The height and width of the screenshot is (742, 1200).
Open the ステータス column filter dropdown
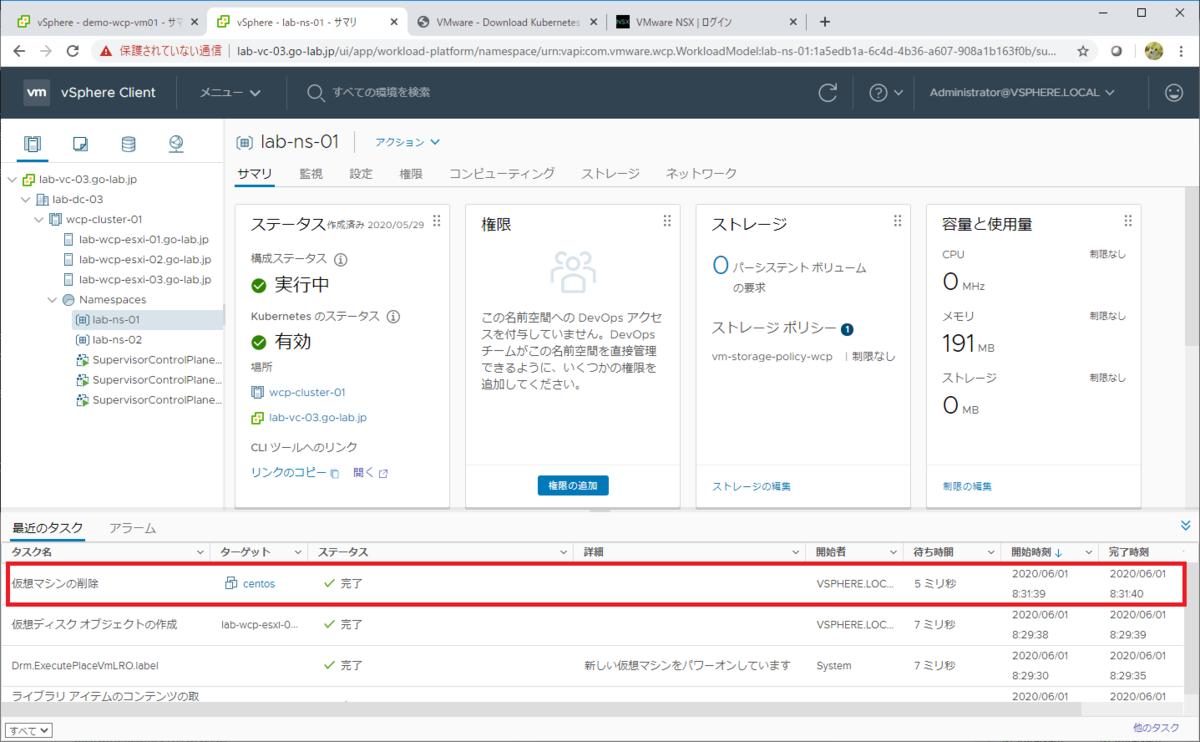pos(561,552)
